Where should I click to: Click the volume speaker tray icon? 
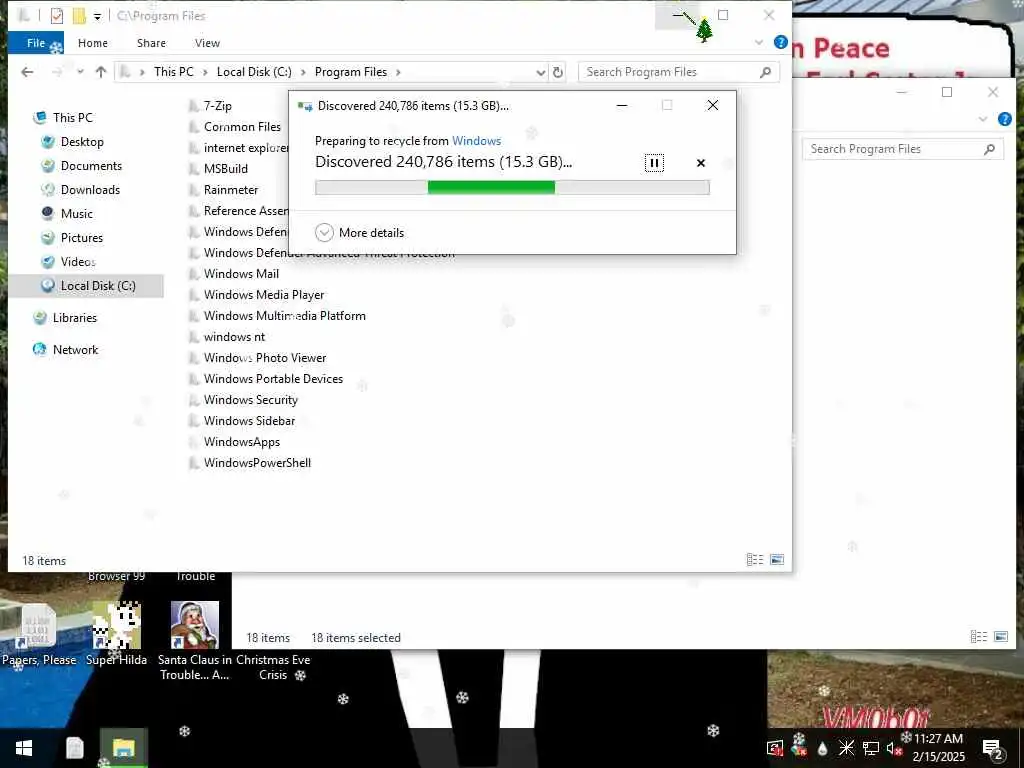pos(894,748)
